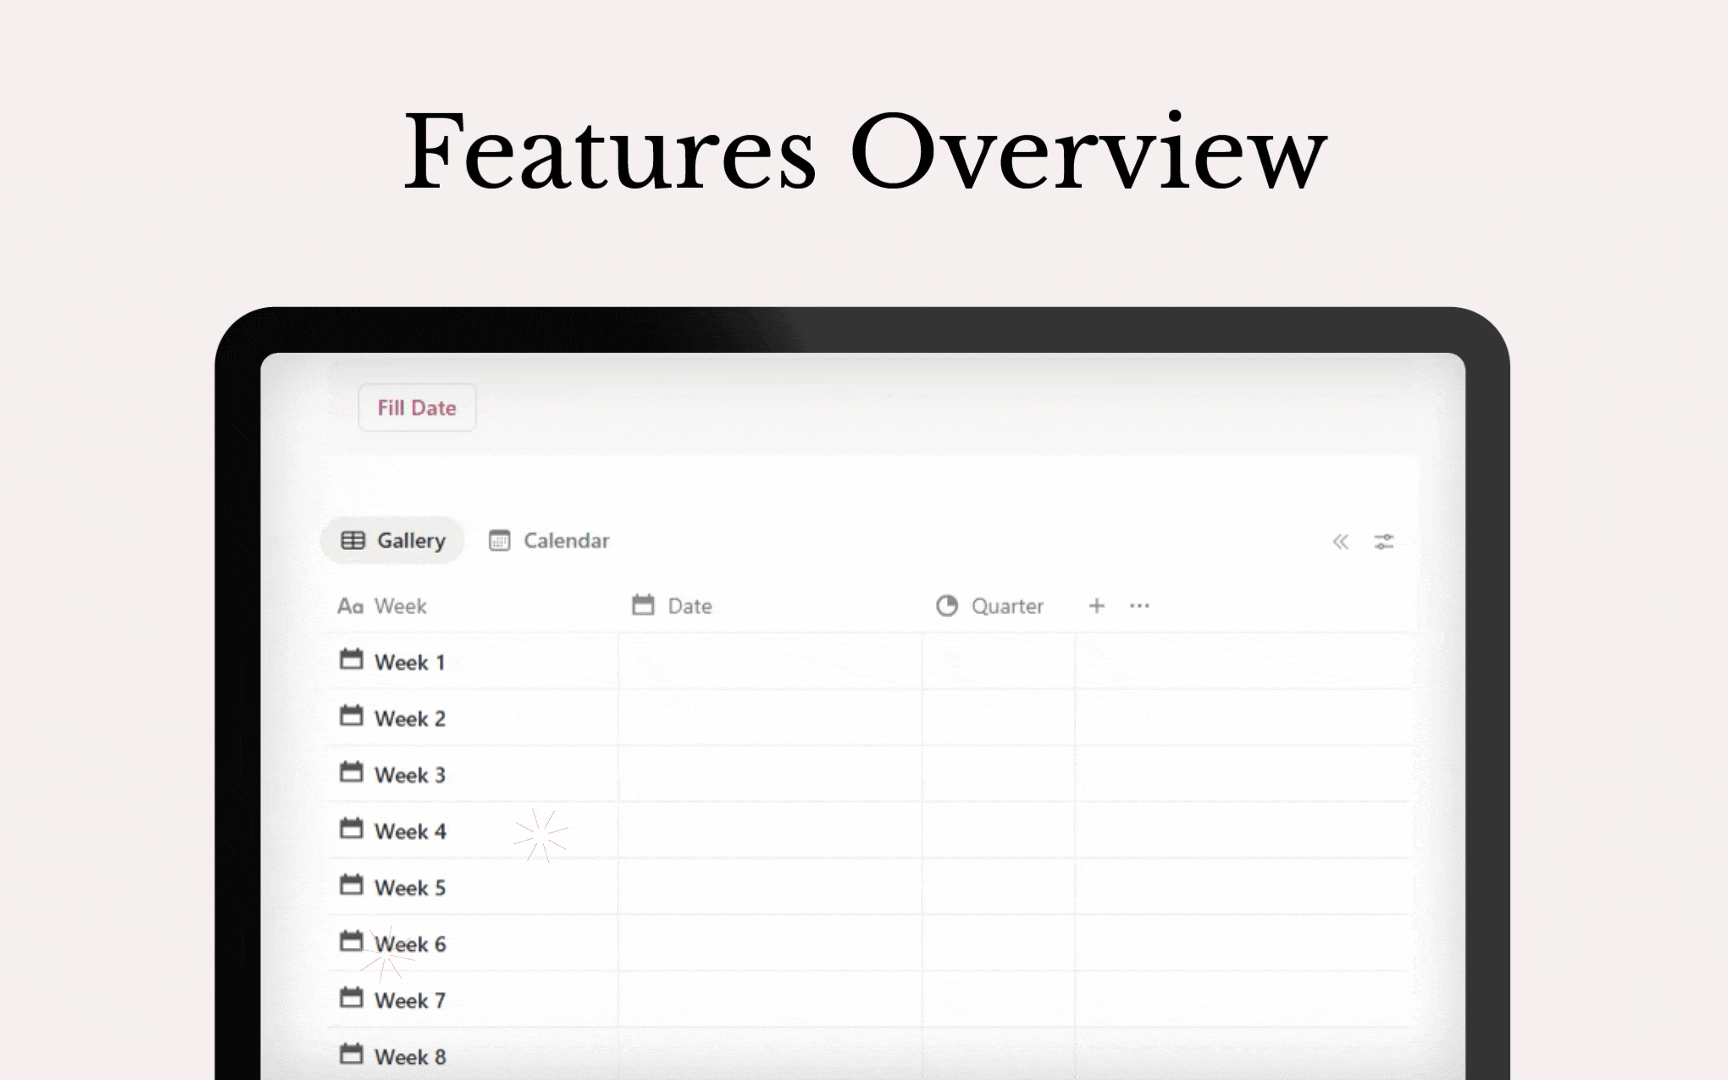Click the calendar icon beside Week 7
This screenshot has width=1728, height=1080.
351,999
